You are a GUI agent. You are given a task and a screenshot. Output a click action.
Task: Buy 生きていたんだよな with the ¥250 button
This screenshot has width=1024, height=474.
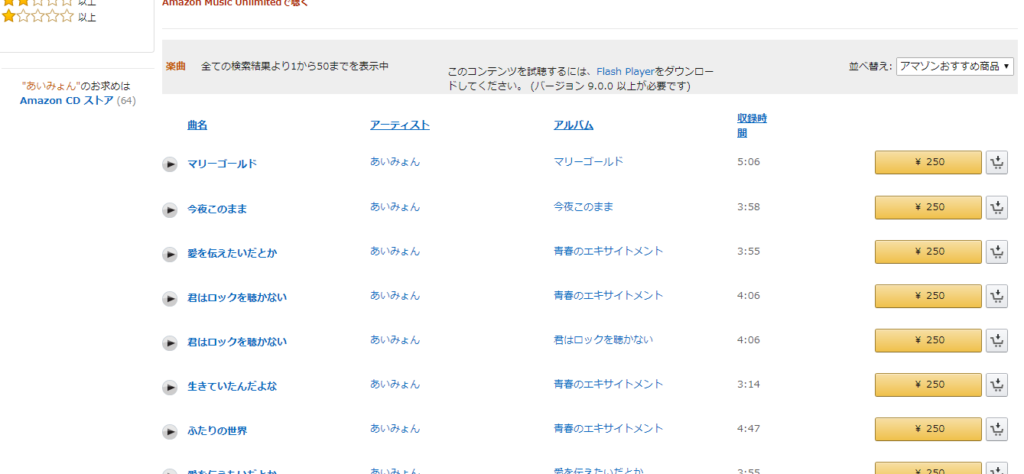[928, 385]
